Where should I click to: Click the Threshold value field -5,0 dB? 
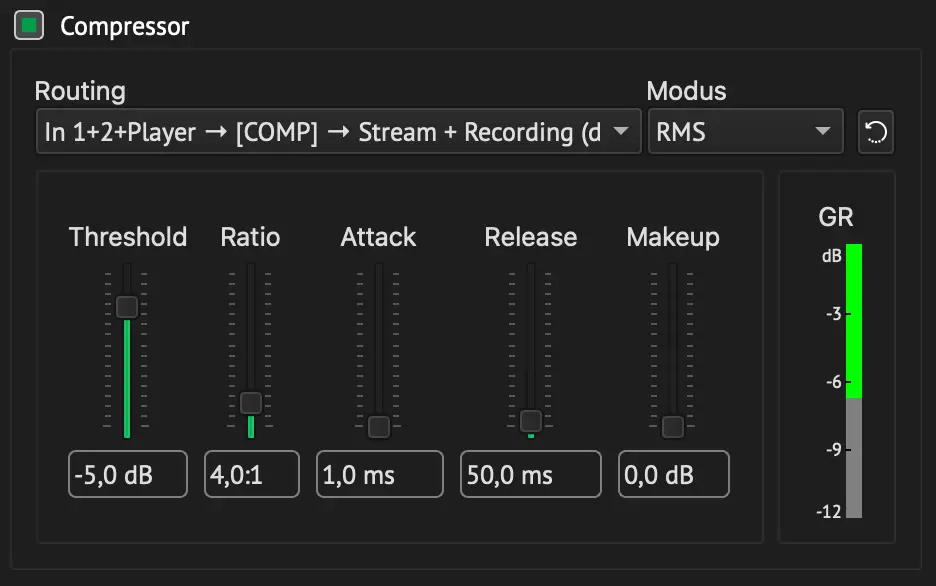(x=128, y=474)
